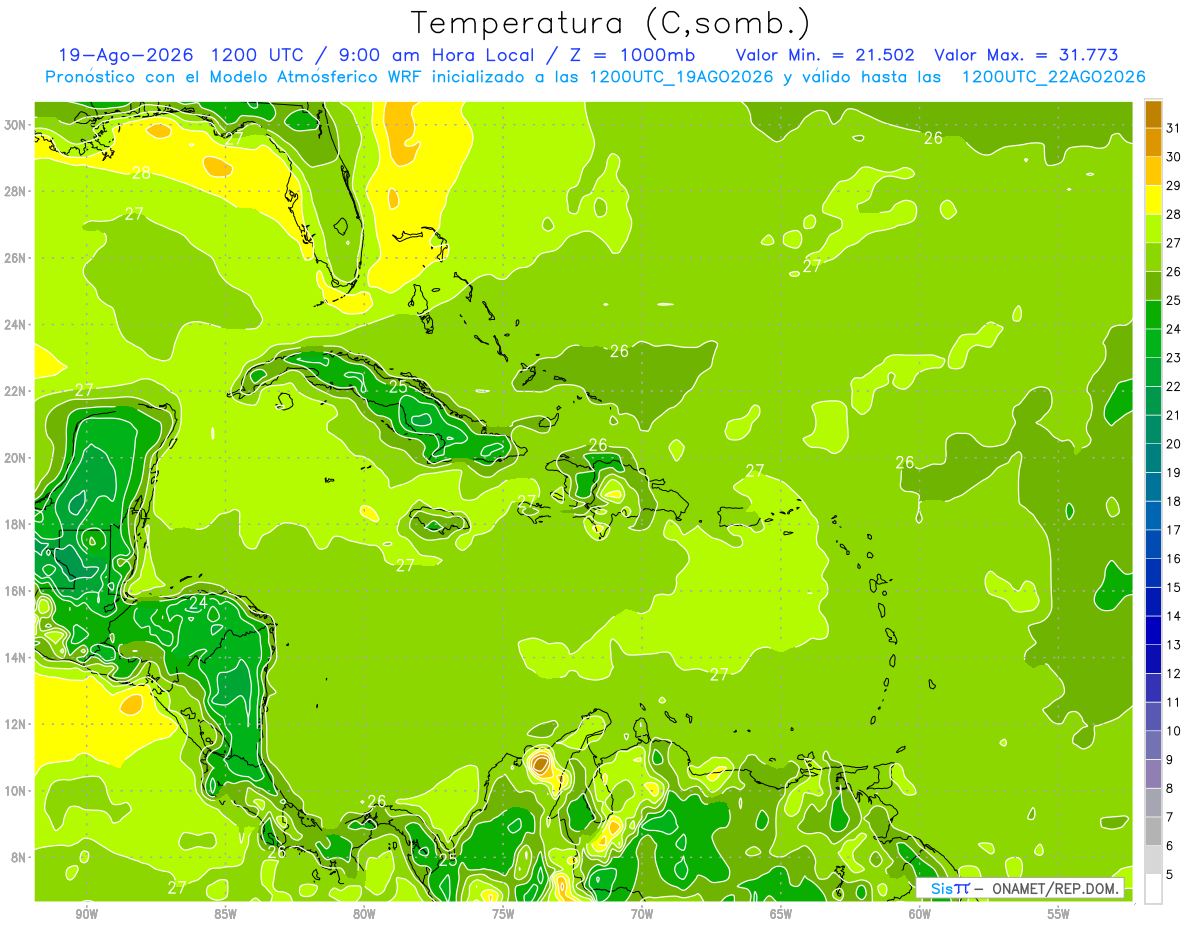This screenshot has width=1200, height=927.
Task: Click the "14N" latitude axis label
Action: point(17,657)
